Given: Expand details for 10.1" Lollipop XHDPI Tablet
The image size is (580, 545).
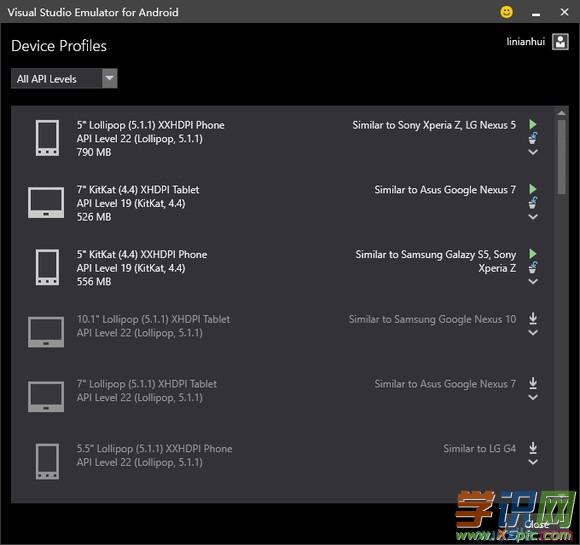Looking at the screenshot, I should click(533, 333).
